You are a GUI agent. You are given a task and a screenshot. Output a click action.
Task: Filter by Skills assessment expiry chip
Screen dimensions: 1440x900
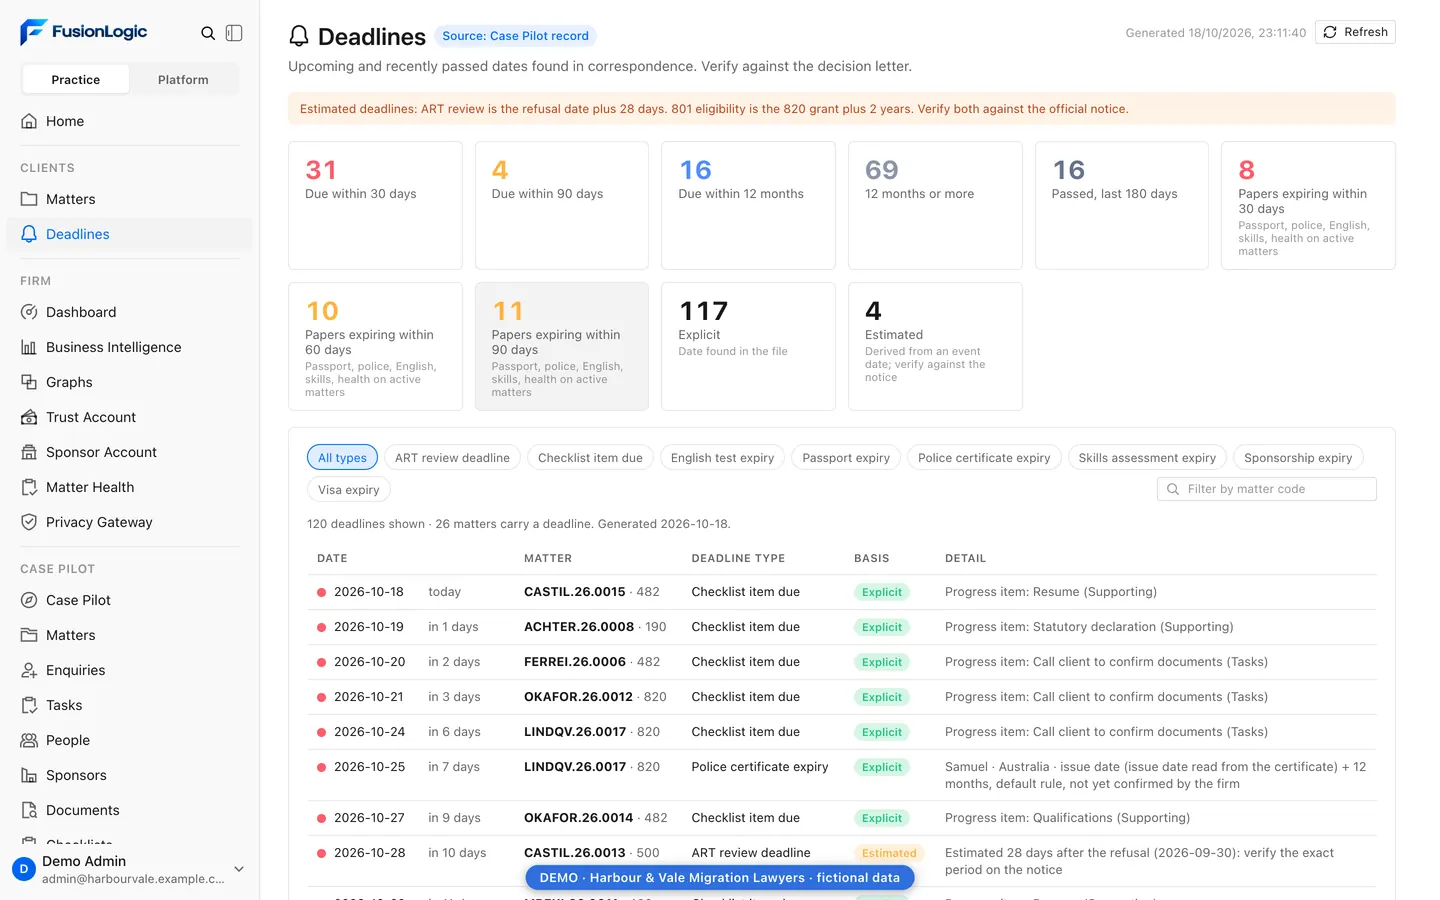tap(1147, 458)
